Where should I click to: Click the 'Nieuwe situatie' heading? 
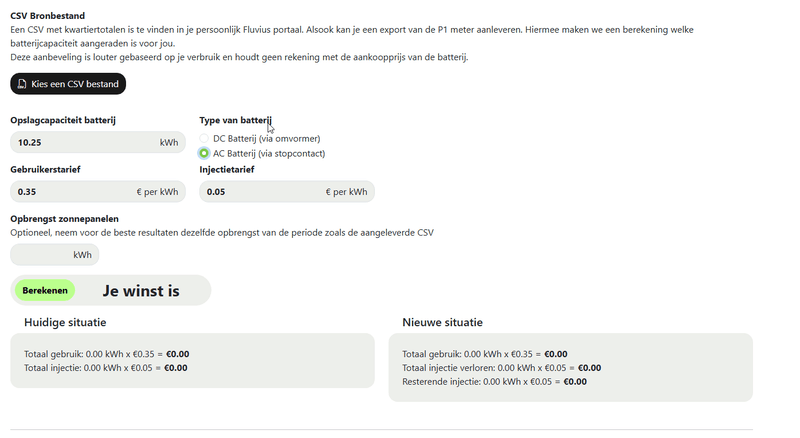pyautogui.click(x=442, y=323)
